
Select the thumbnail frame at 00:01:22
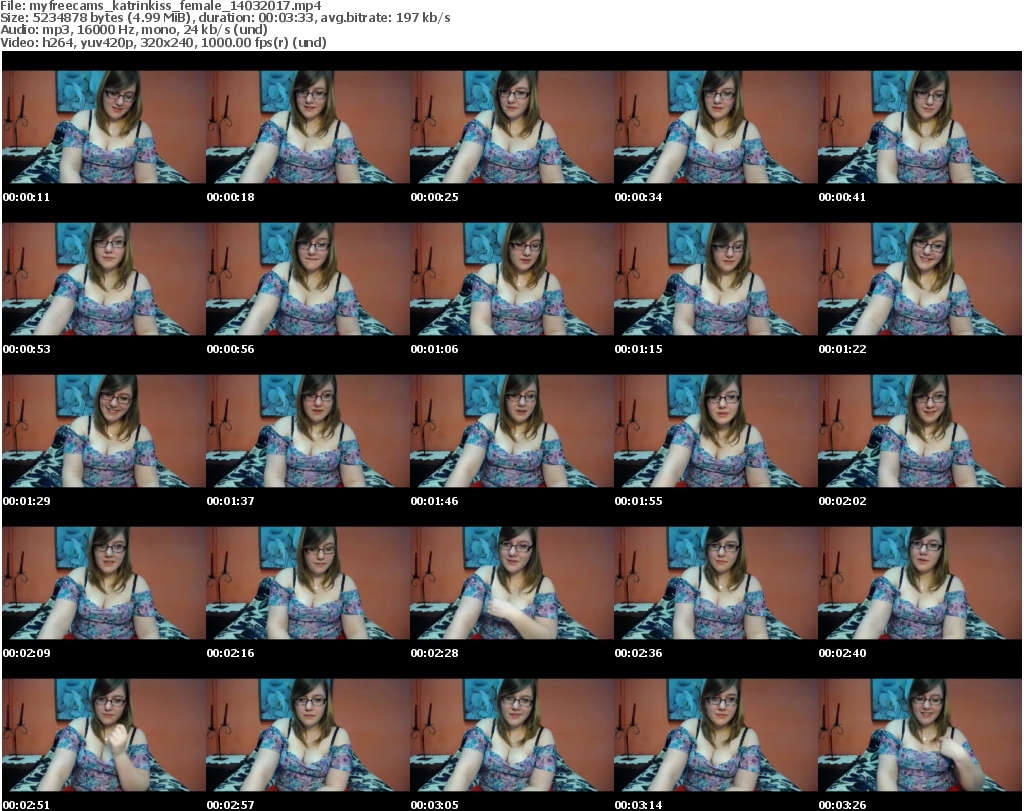(x=920, y=279)
